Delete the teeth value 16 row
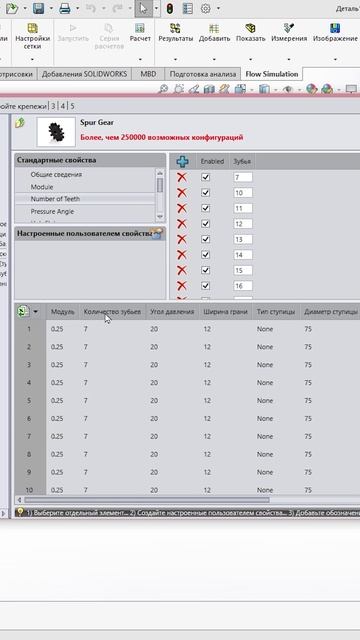The height and width of the screenshot is (640, 360). click(x=182, y=286)
